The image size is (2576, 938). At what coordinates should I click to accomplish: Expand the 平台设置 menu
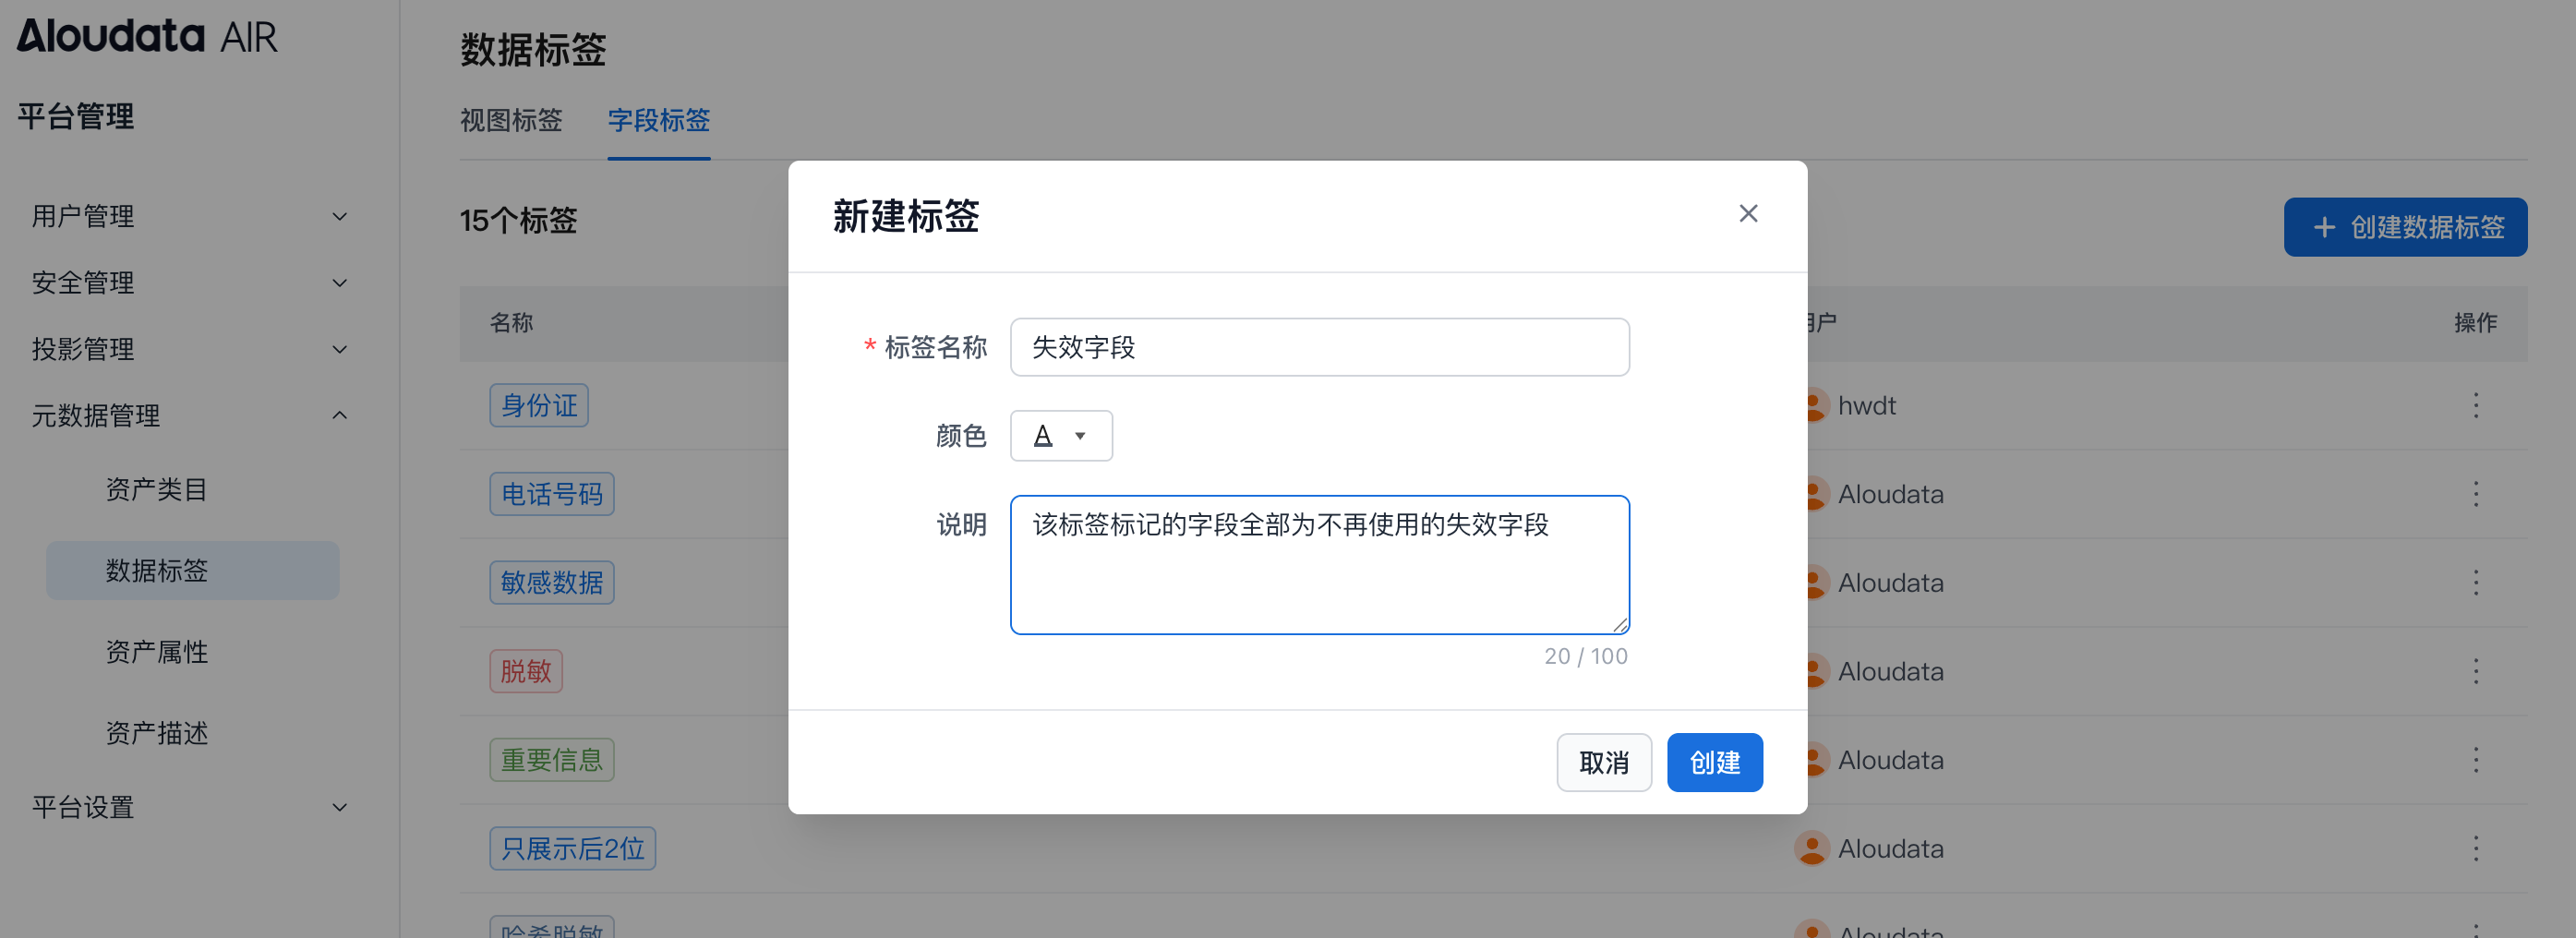point(188,807)
